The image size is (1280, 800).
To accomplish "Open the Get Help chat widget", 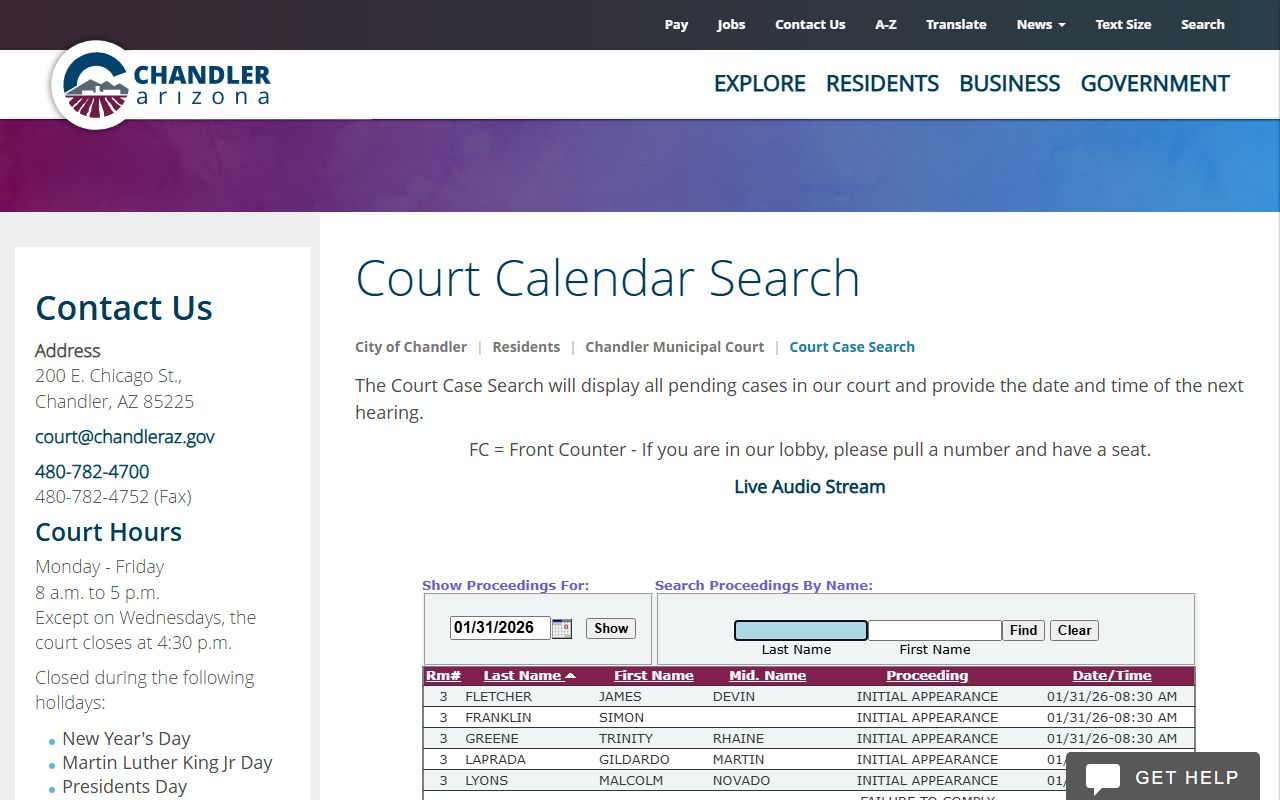I will coord(1162,777).
